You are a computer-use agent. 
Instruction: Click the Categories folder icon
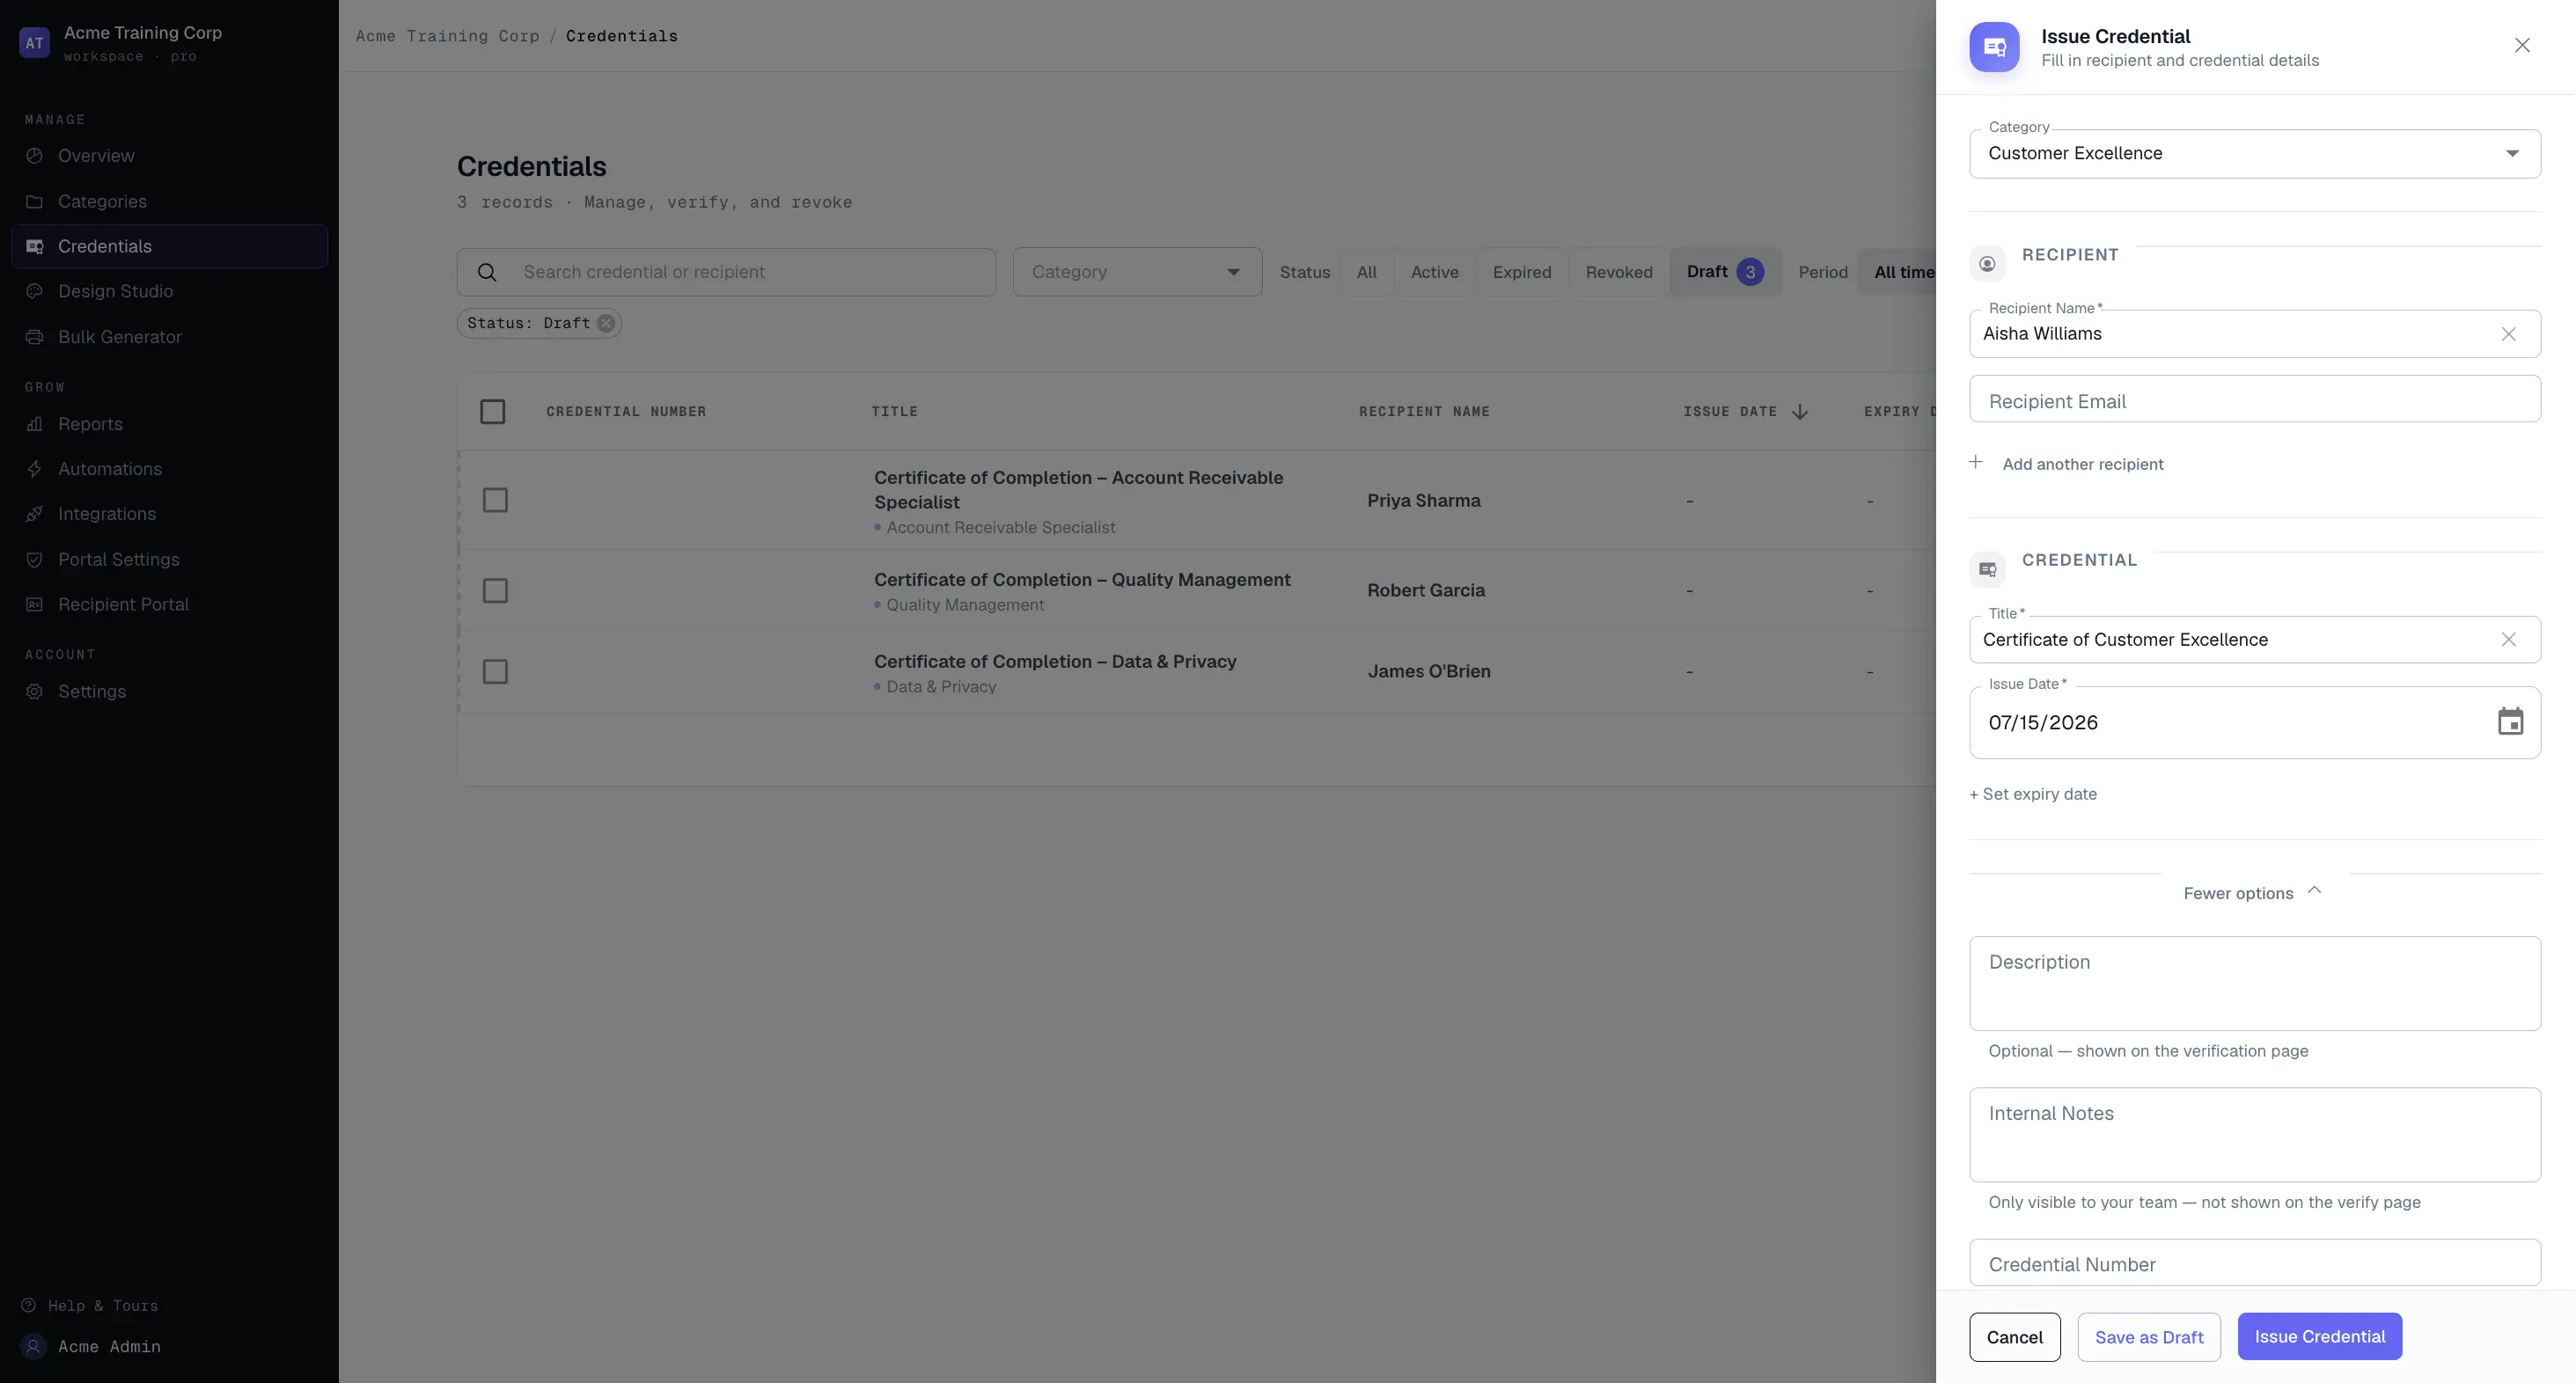[x=34, y=201]
